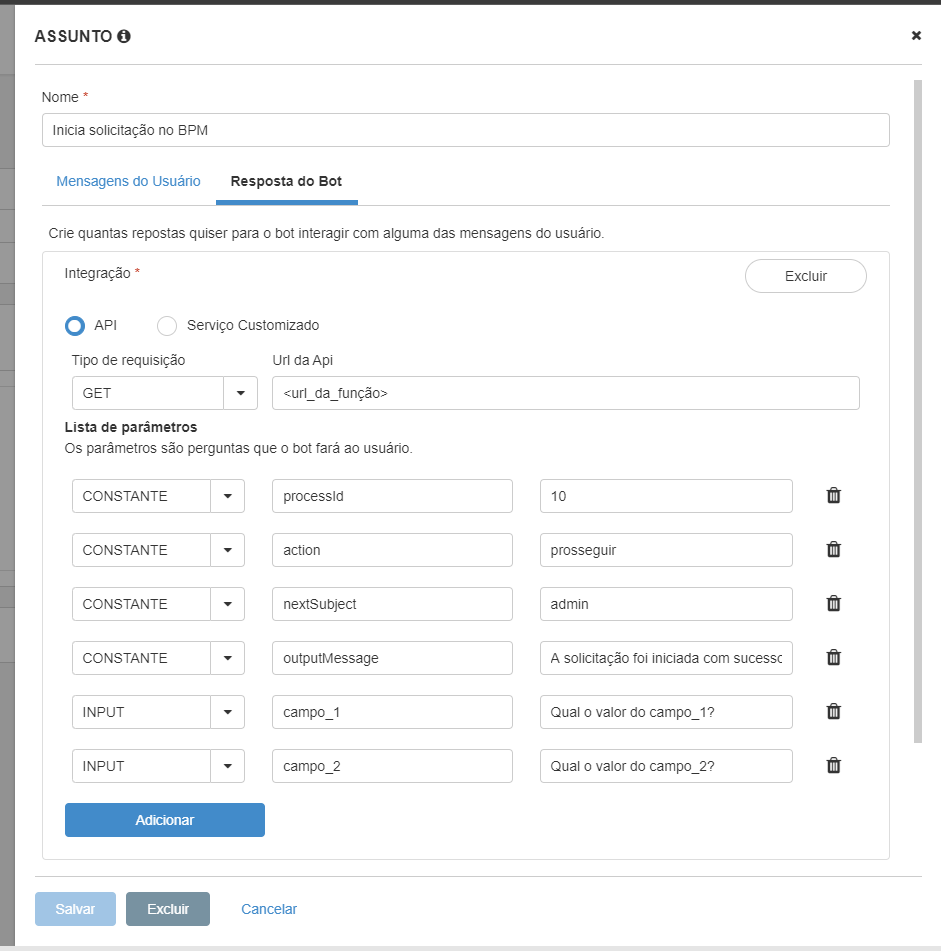Open the Resposta do Bot tab

pyautogui.click(x=286, y=182)
